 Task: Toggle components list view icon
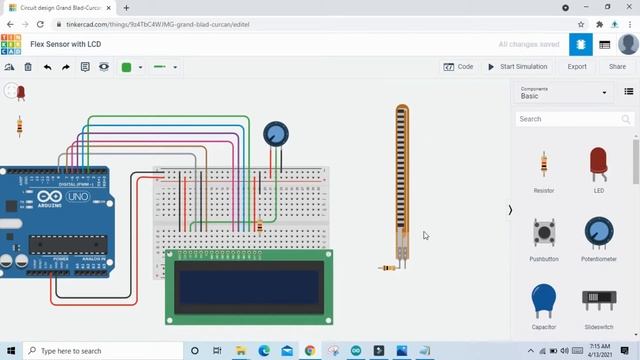click(x=629, y=91)
